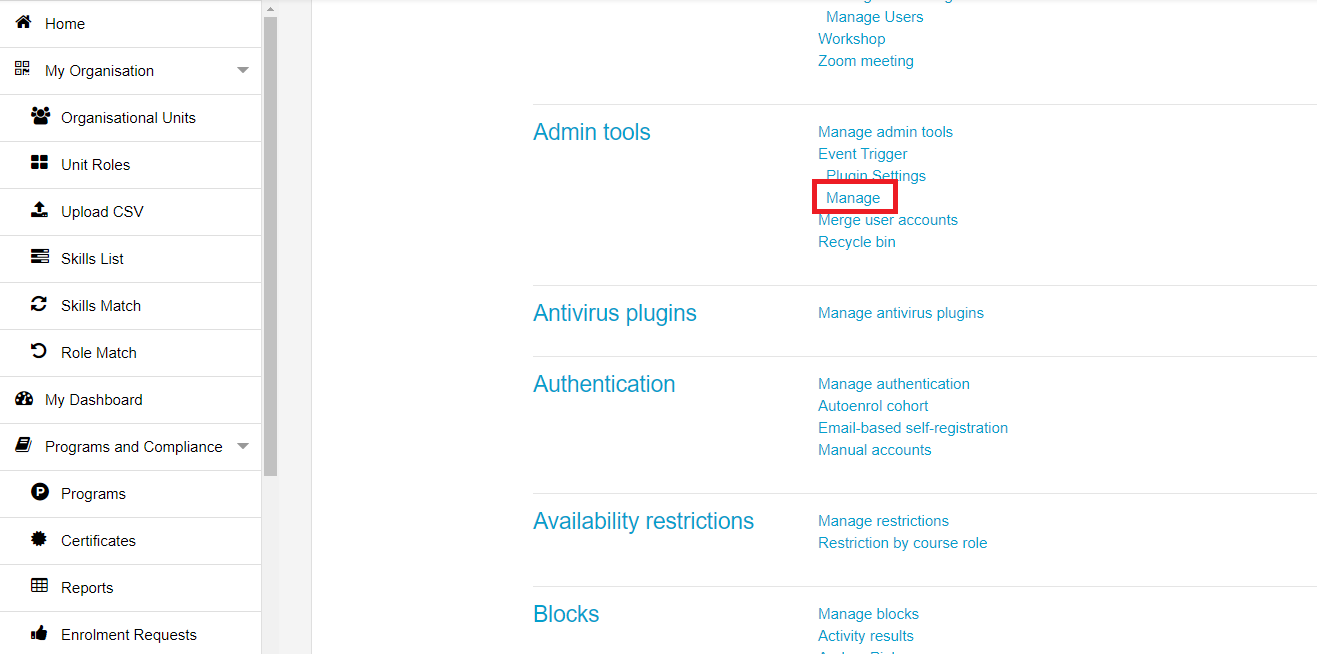The image size is (1317, 654).
Task: Open the Manage link under Plugin Settings
Action: coord(853,198)
